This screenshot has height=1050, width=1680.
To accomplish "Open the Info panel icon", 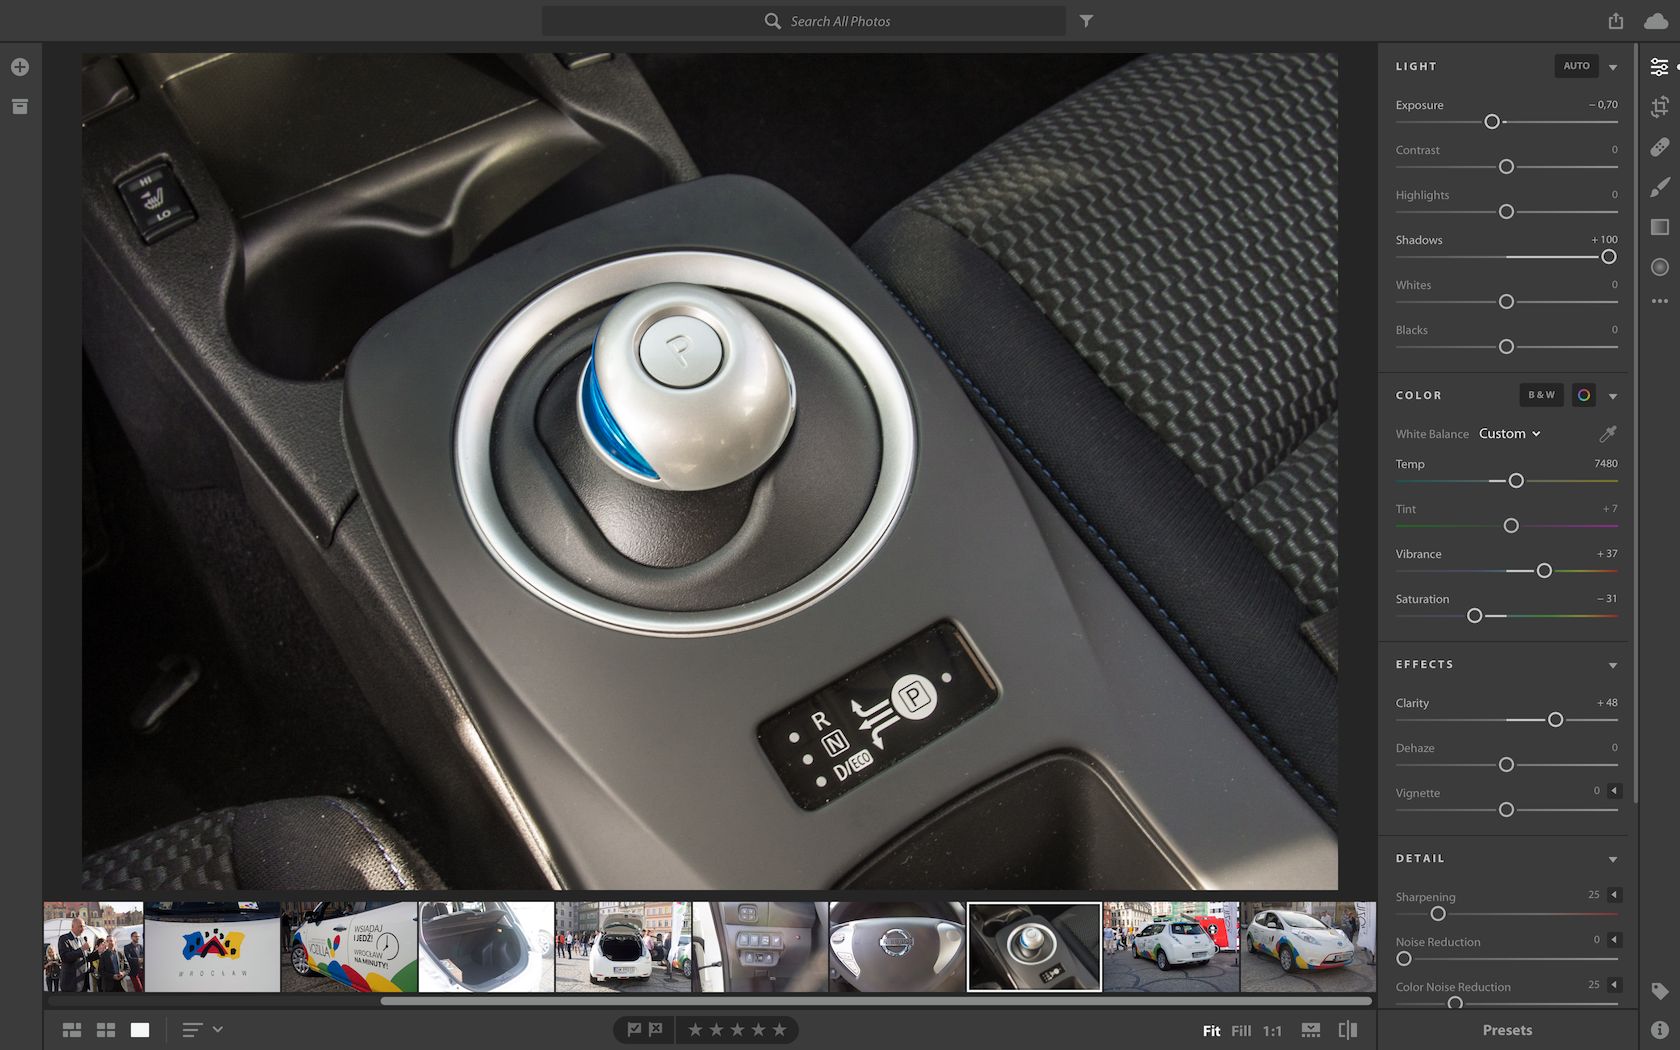I will [x=1660, y=1029].
